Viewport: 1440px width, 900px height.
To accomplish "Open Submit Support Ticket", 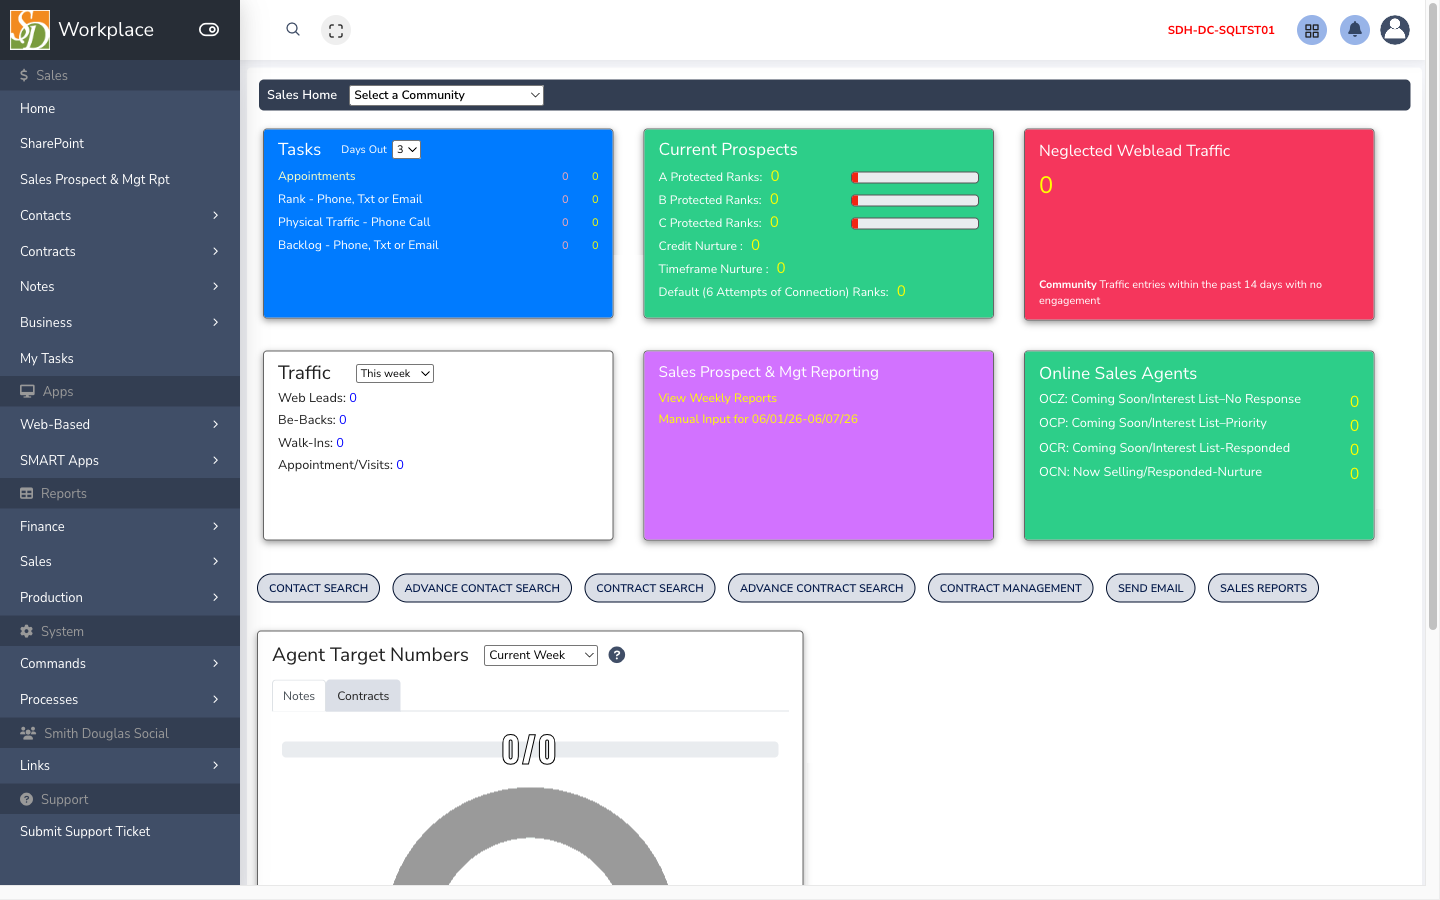I will 120,831.
